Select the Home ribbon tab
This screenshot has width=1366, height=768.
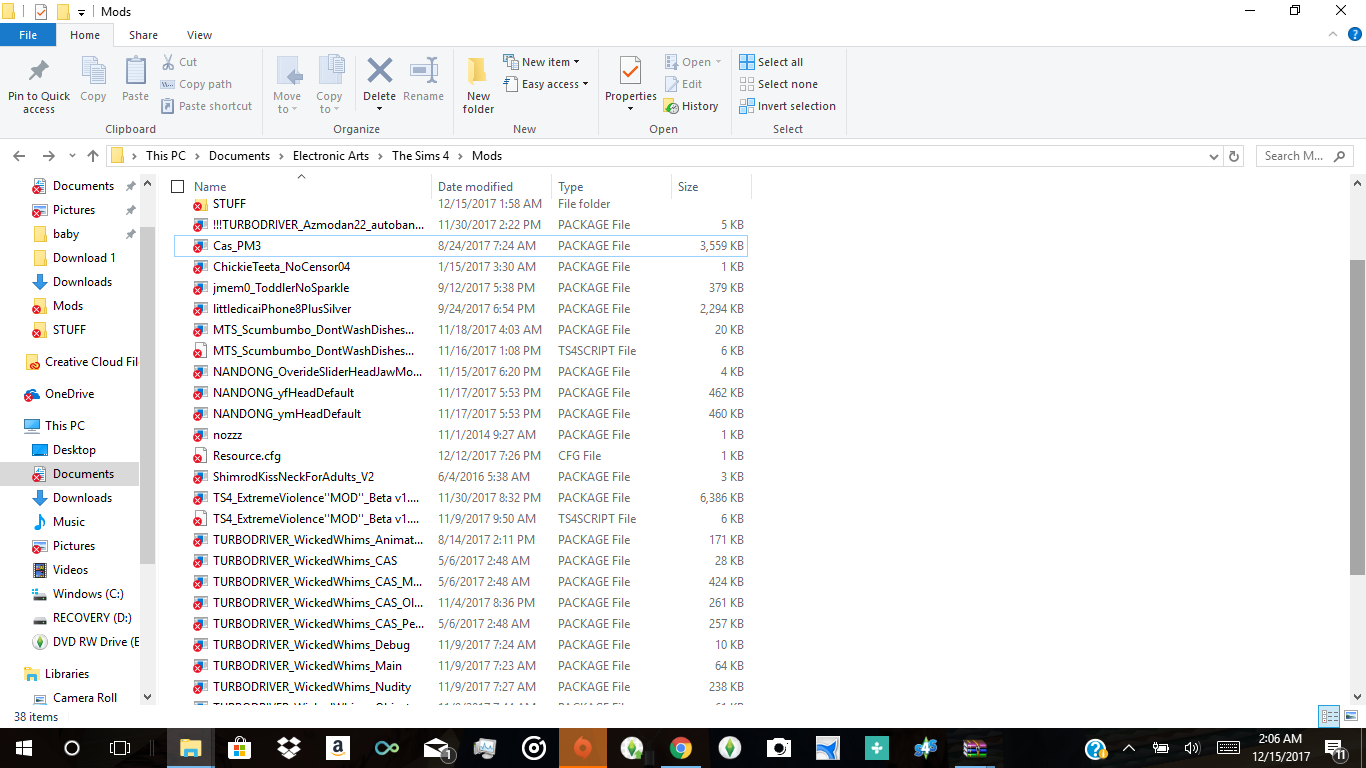point(85,34)
